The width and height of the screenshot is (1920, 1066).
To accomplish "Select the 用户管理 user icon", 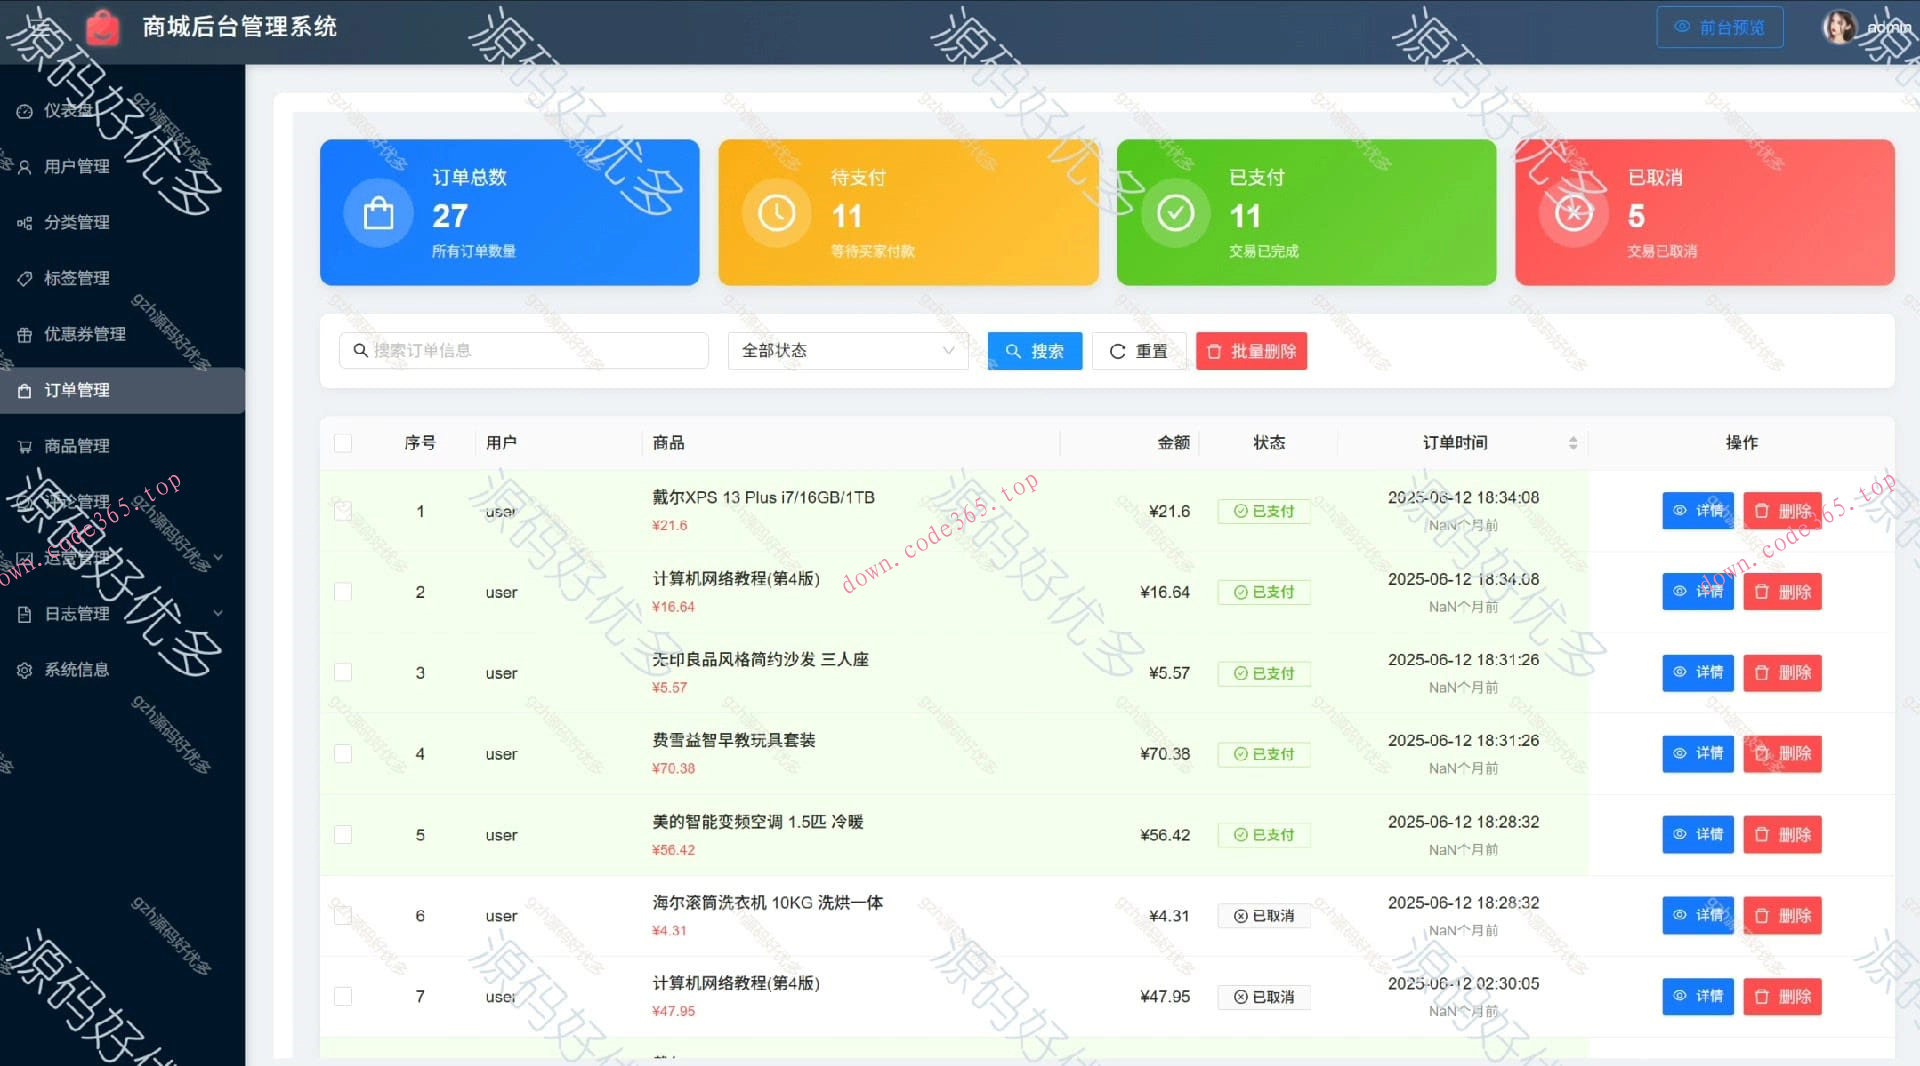I will click(x=25, y=166).
